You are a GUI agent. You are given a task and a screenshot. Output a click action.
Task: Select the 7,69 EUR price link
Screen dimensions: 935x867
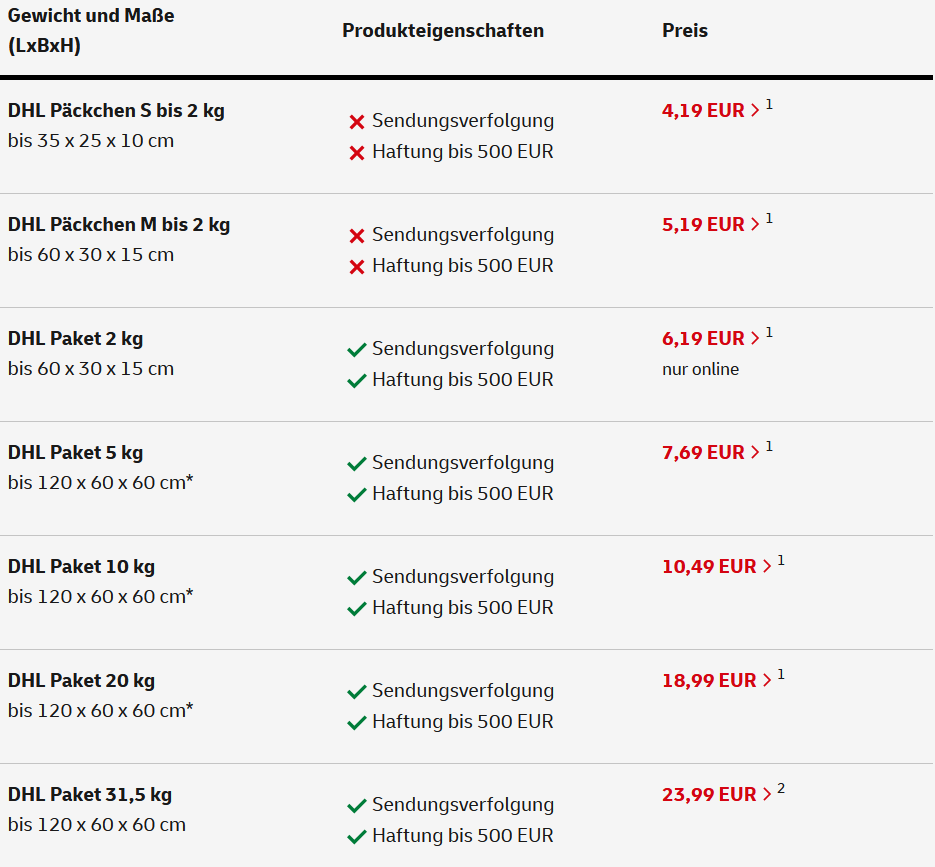click(x=710, y=452)
